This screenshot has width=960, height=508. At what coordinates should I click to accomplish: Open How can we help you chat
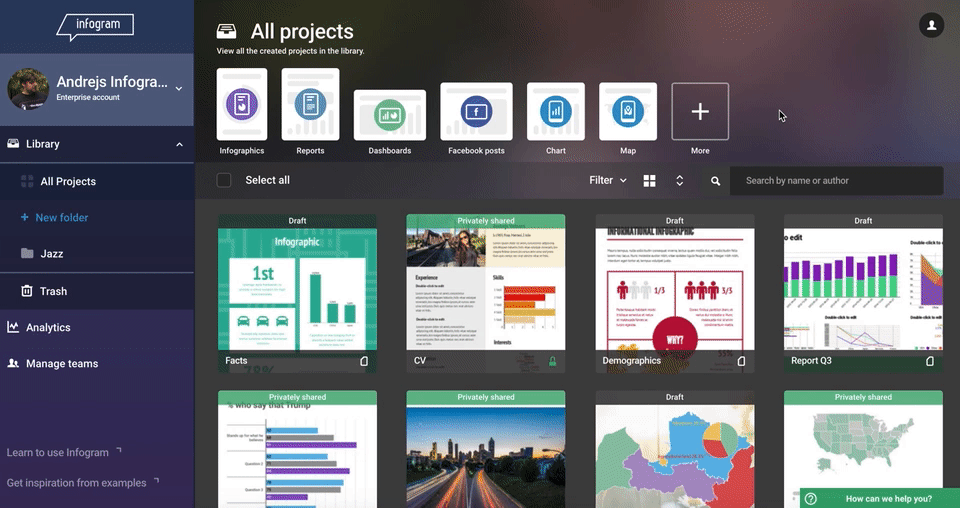(x=880, y=498)
